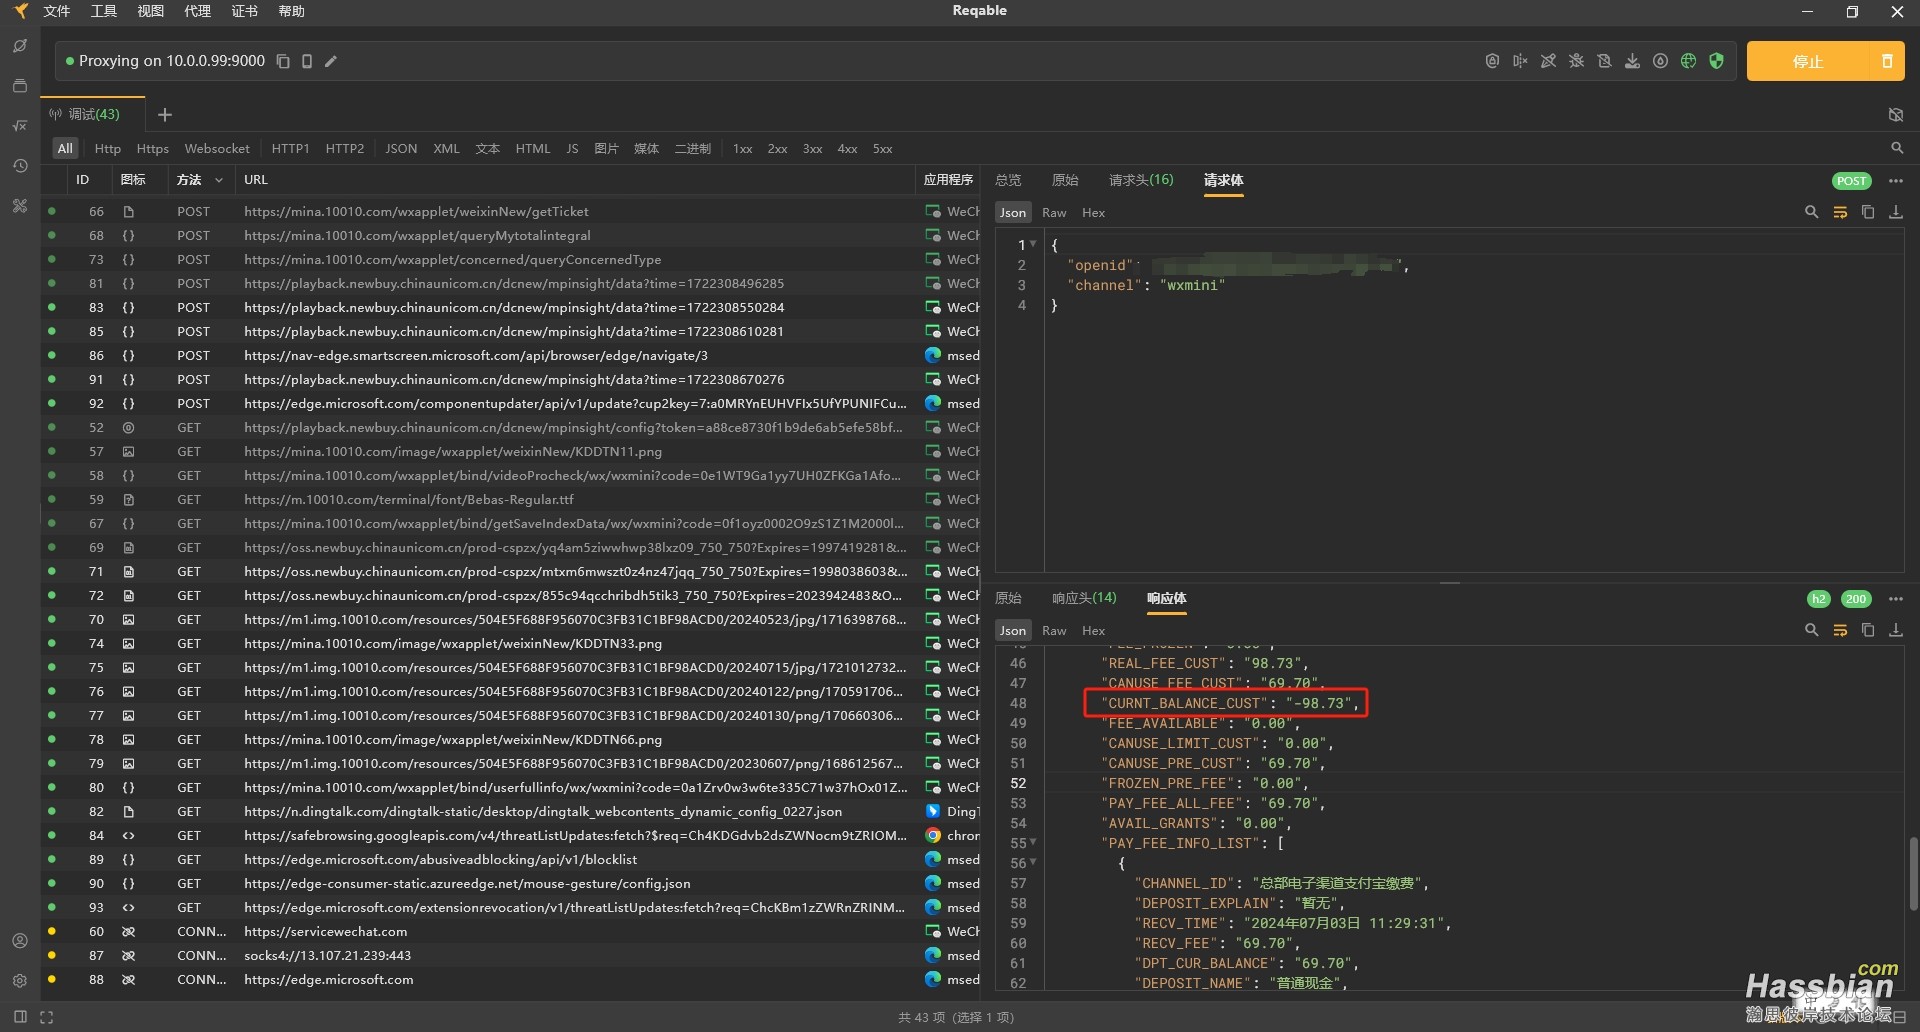Switch to the 响应头(14) tab

tap(1084, 598)
